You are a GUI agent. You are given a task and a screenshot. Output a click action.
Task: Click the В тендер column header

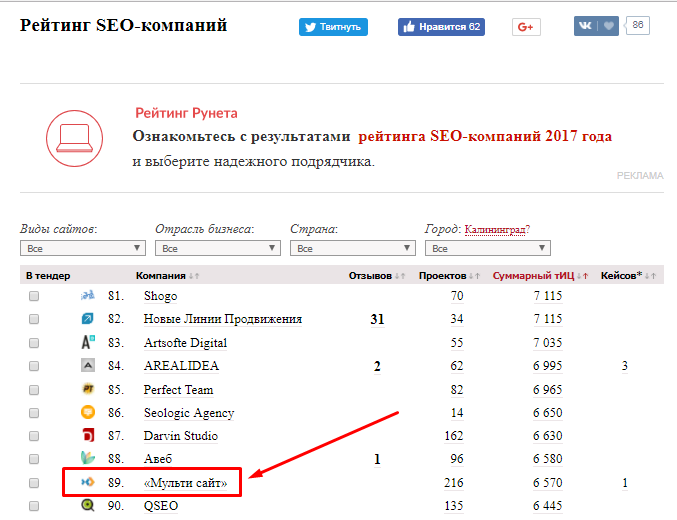tap(48, 276)
